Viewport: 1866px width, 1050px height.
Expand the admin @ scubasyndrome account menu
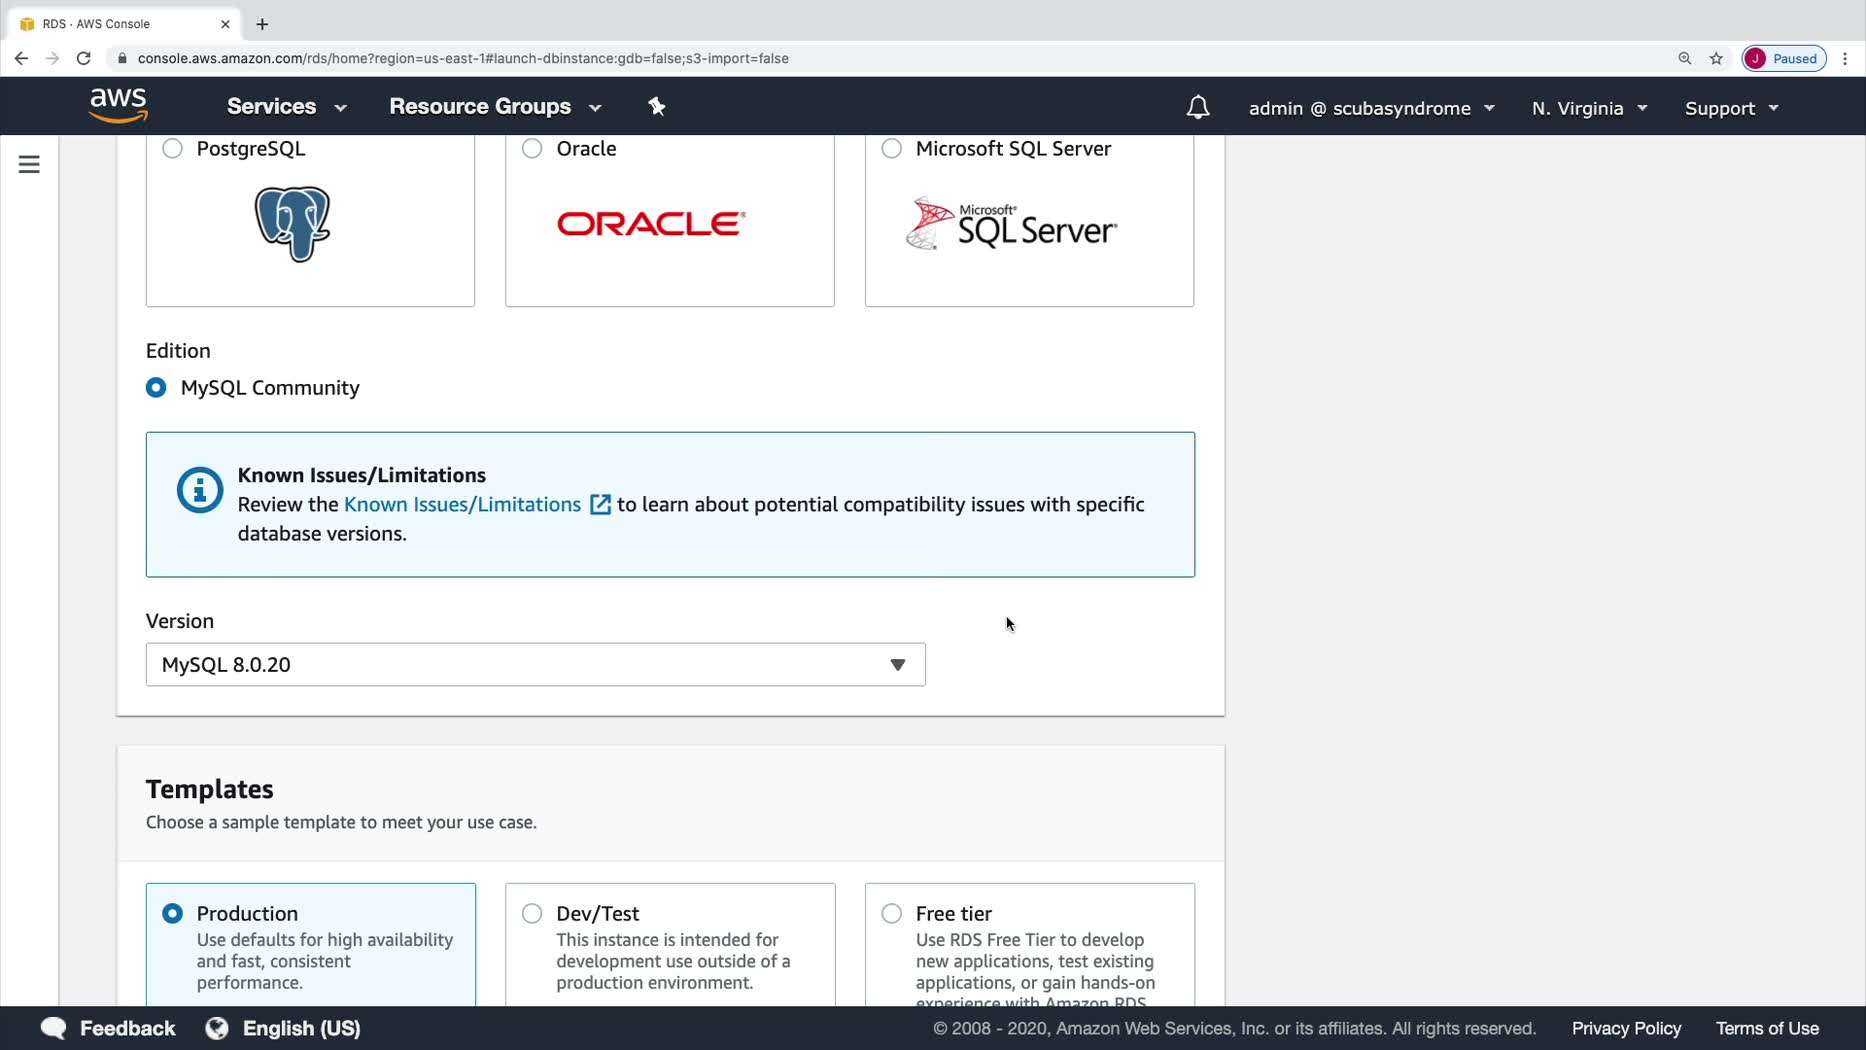pos(1371,108)
